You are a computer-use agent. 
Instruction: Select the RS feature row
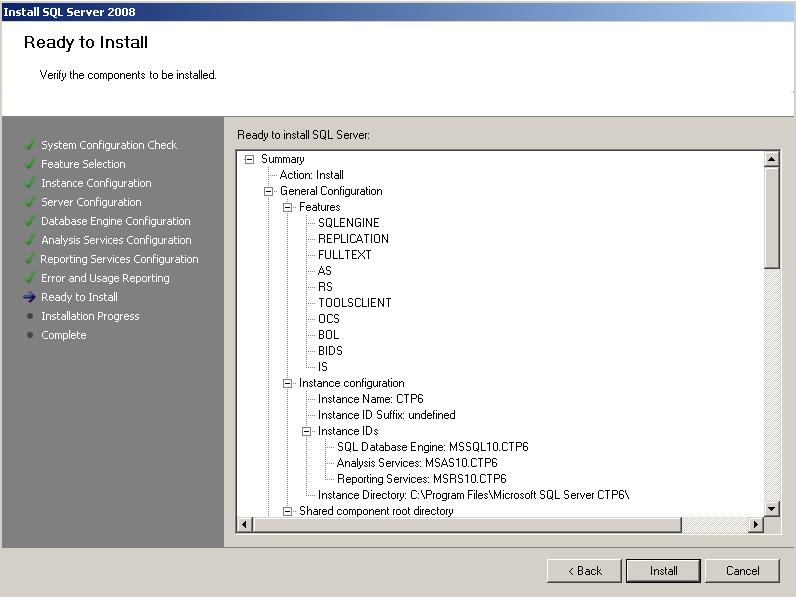pyautogui.click(x=325, y=287)
